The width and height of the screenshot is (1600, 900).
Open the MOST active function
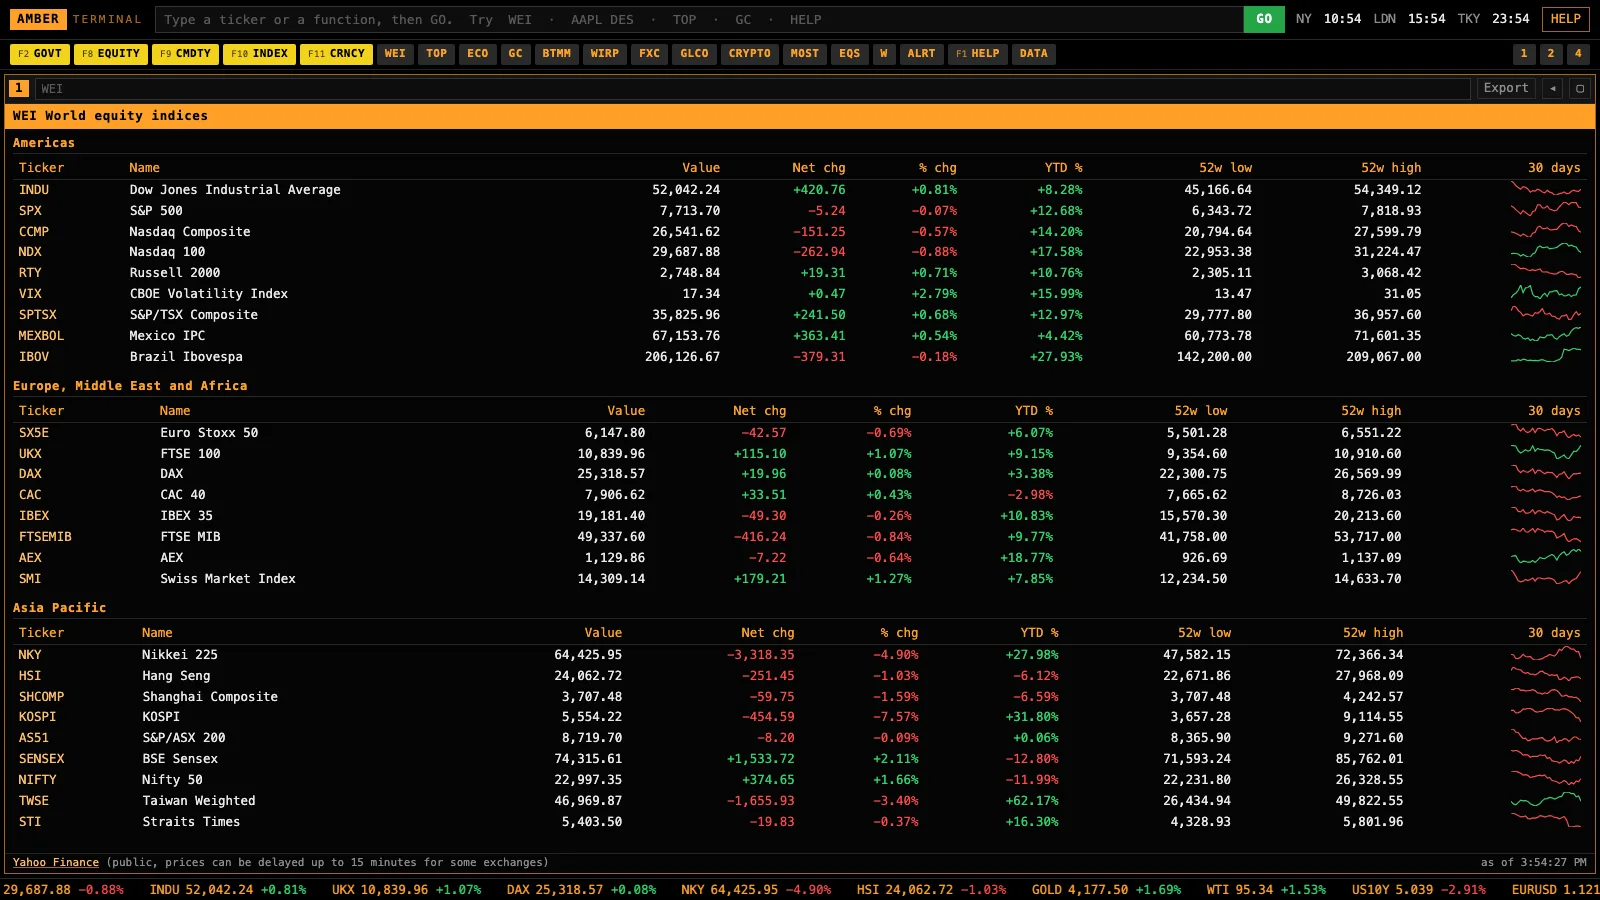805,54
